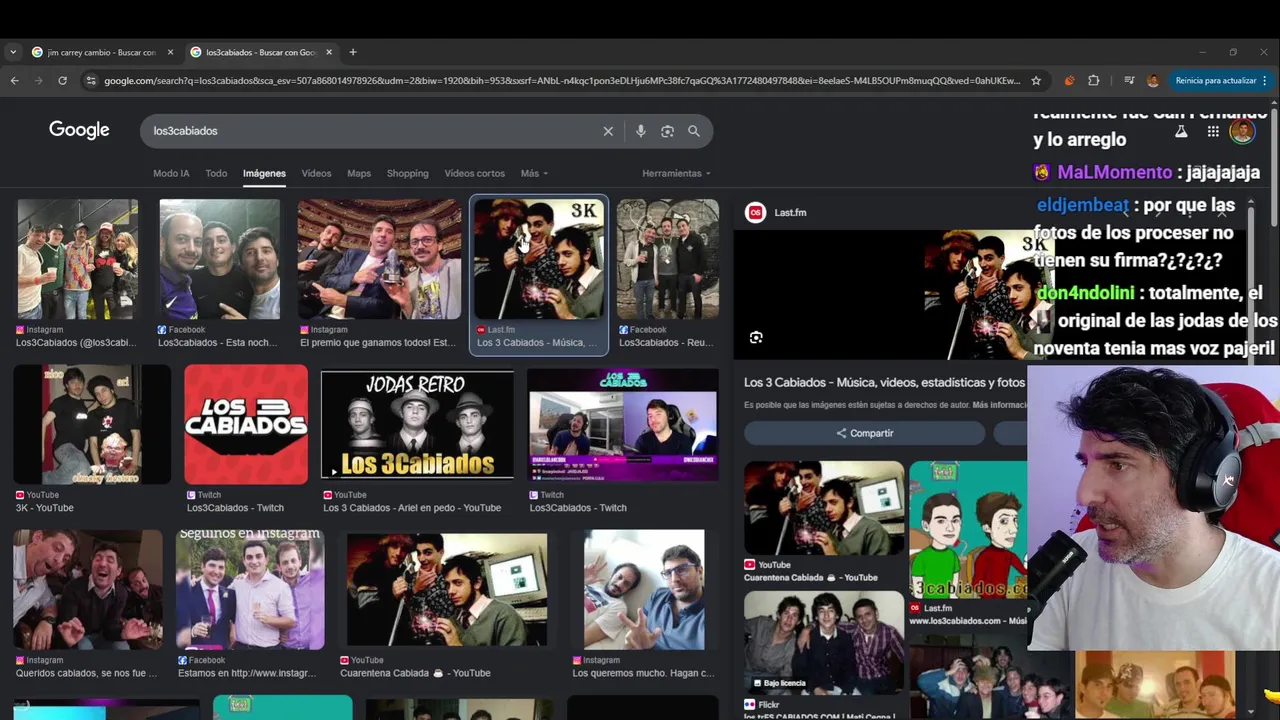Open 'Los queremos mucho' Instagram image
The height and width of the screenshot is (720, 1280).
coord(644,590)
